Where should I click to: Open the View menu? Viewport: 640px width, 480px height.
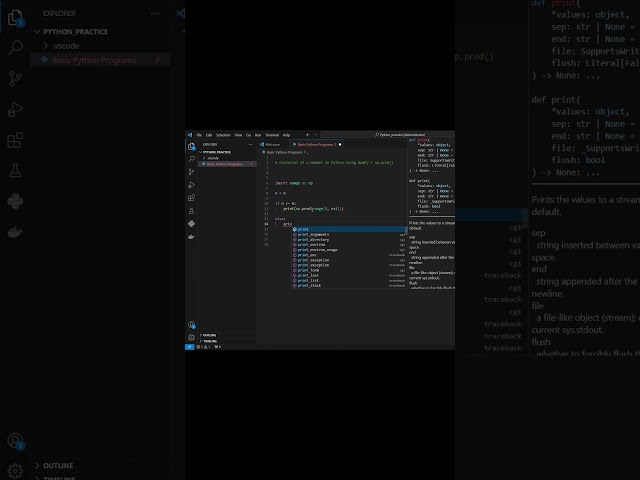[x=238, y=135]
